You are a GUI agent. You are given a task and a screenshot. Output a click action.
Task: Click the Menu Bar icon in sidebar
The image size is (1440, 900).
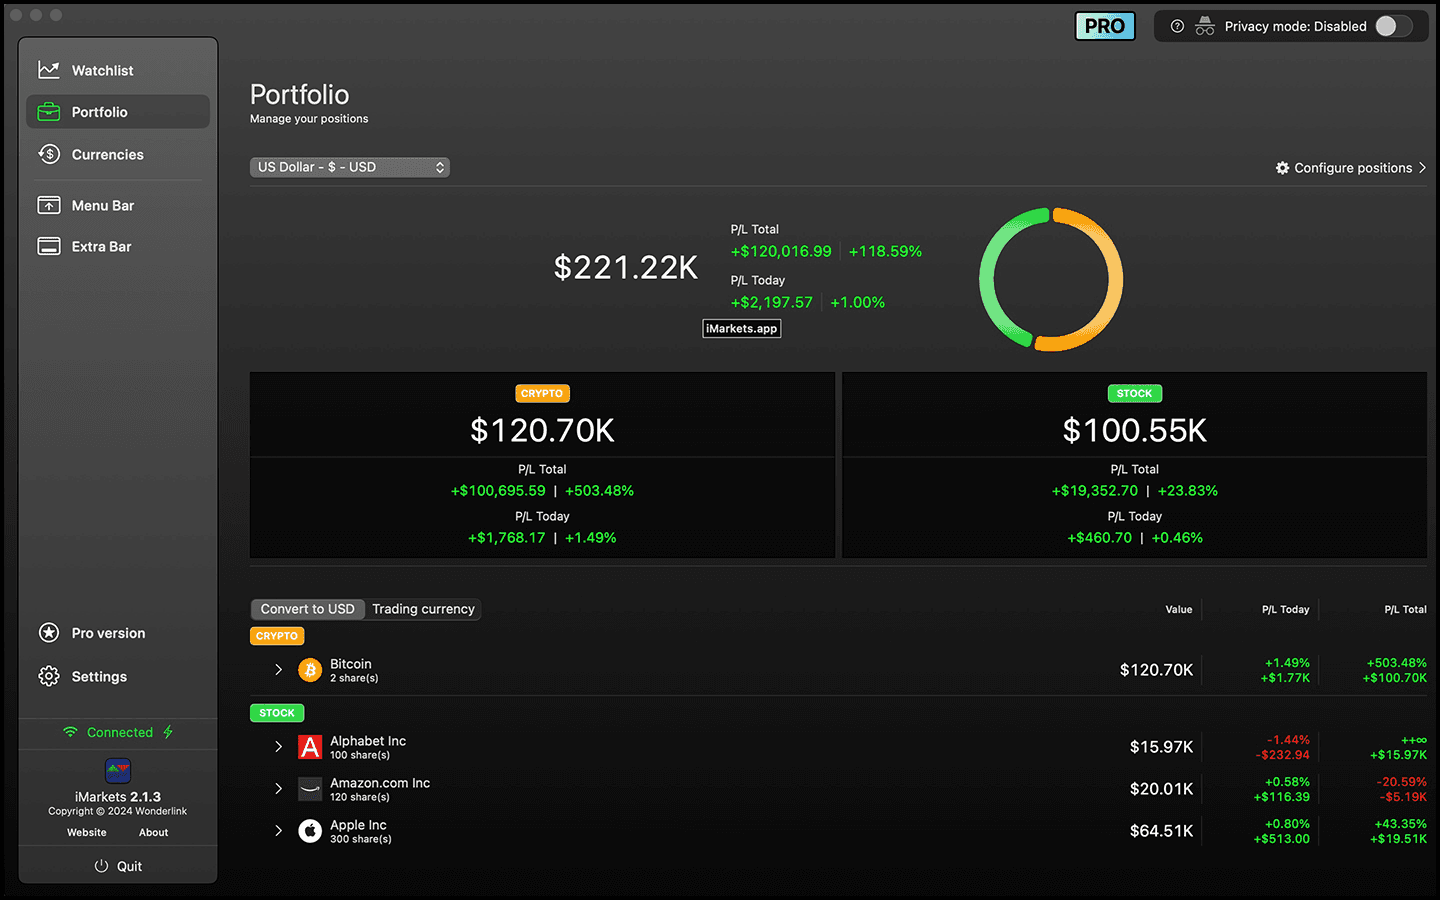[48, 205]
